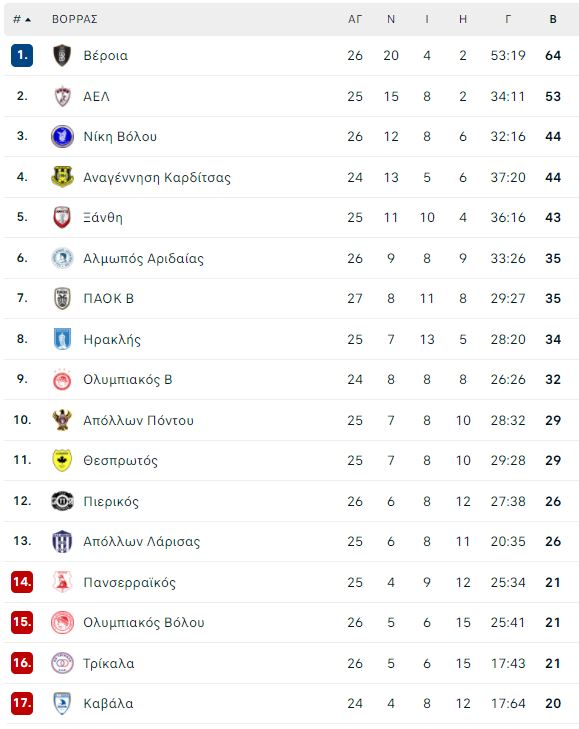The width and height of the screenshot is (579, 729).
Task: Select the Θεσπρωτός yellow shield logo
Action: click(x=62, y=460)
